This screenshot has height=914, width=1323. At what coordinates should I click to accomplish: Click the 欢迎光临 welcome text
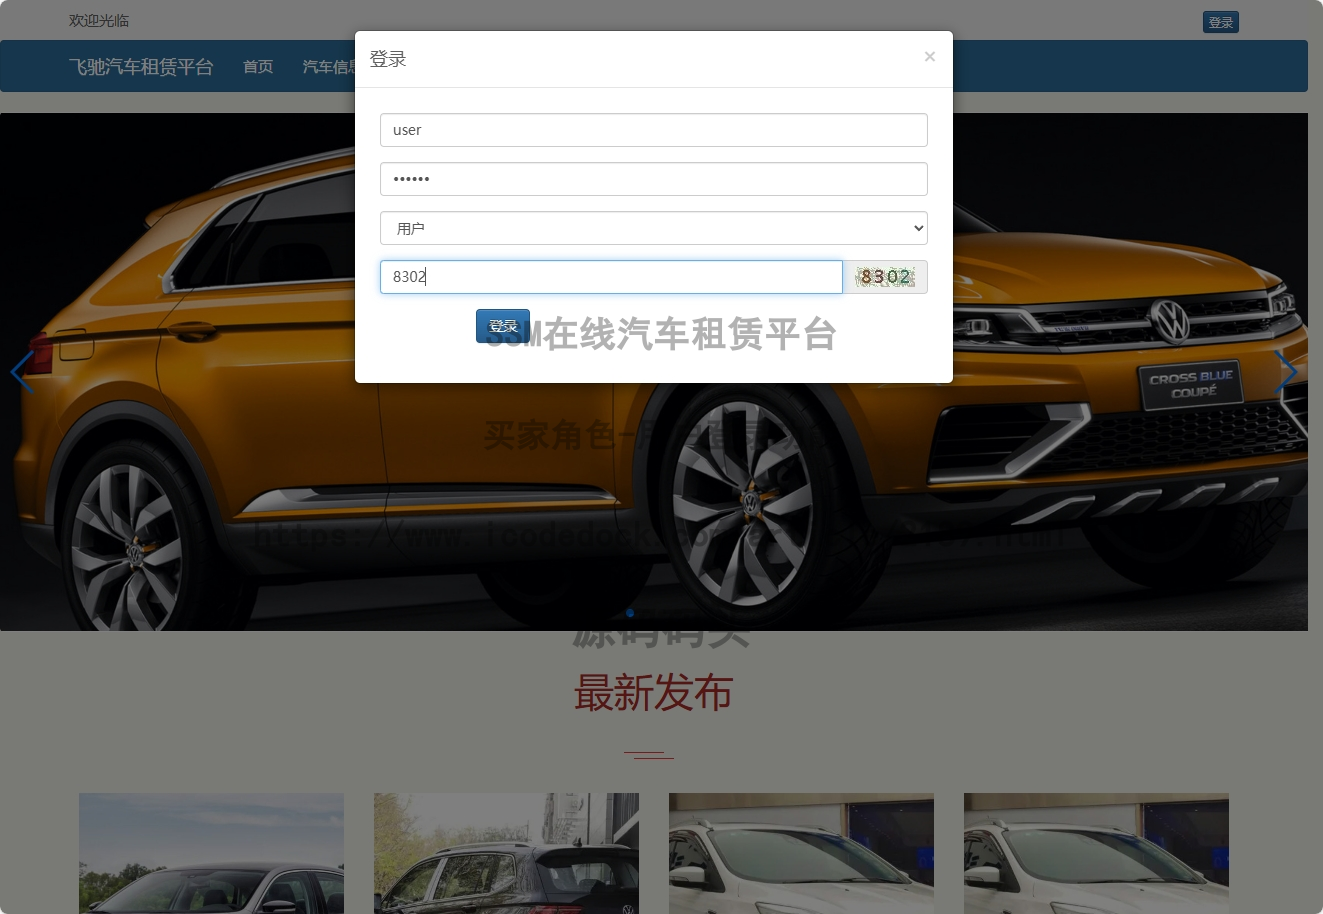click(x=99, y=21)
